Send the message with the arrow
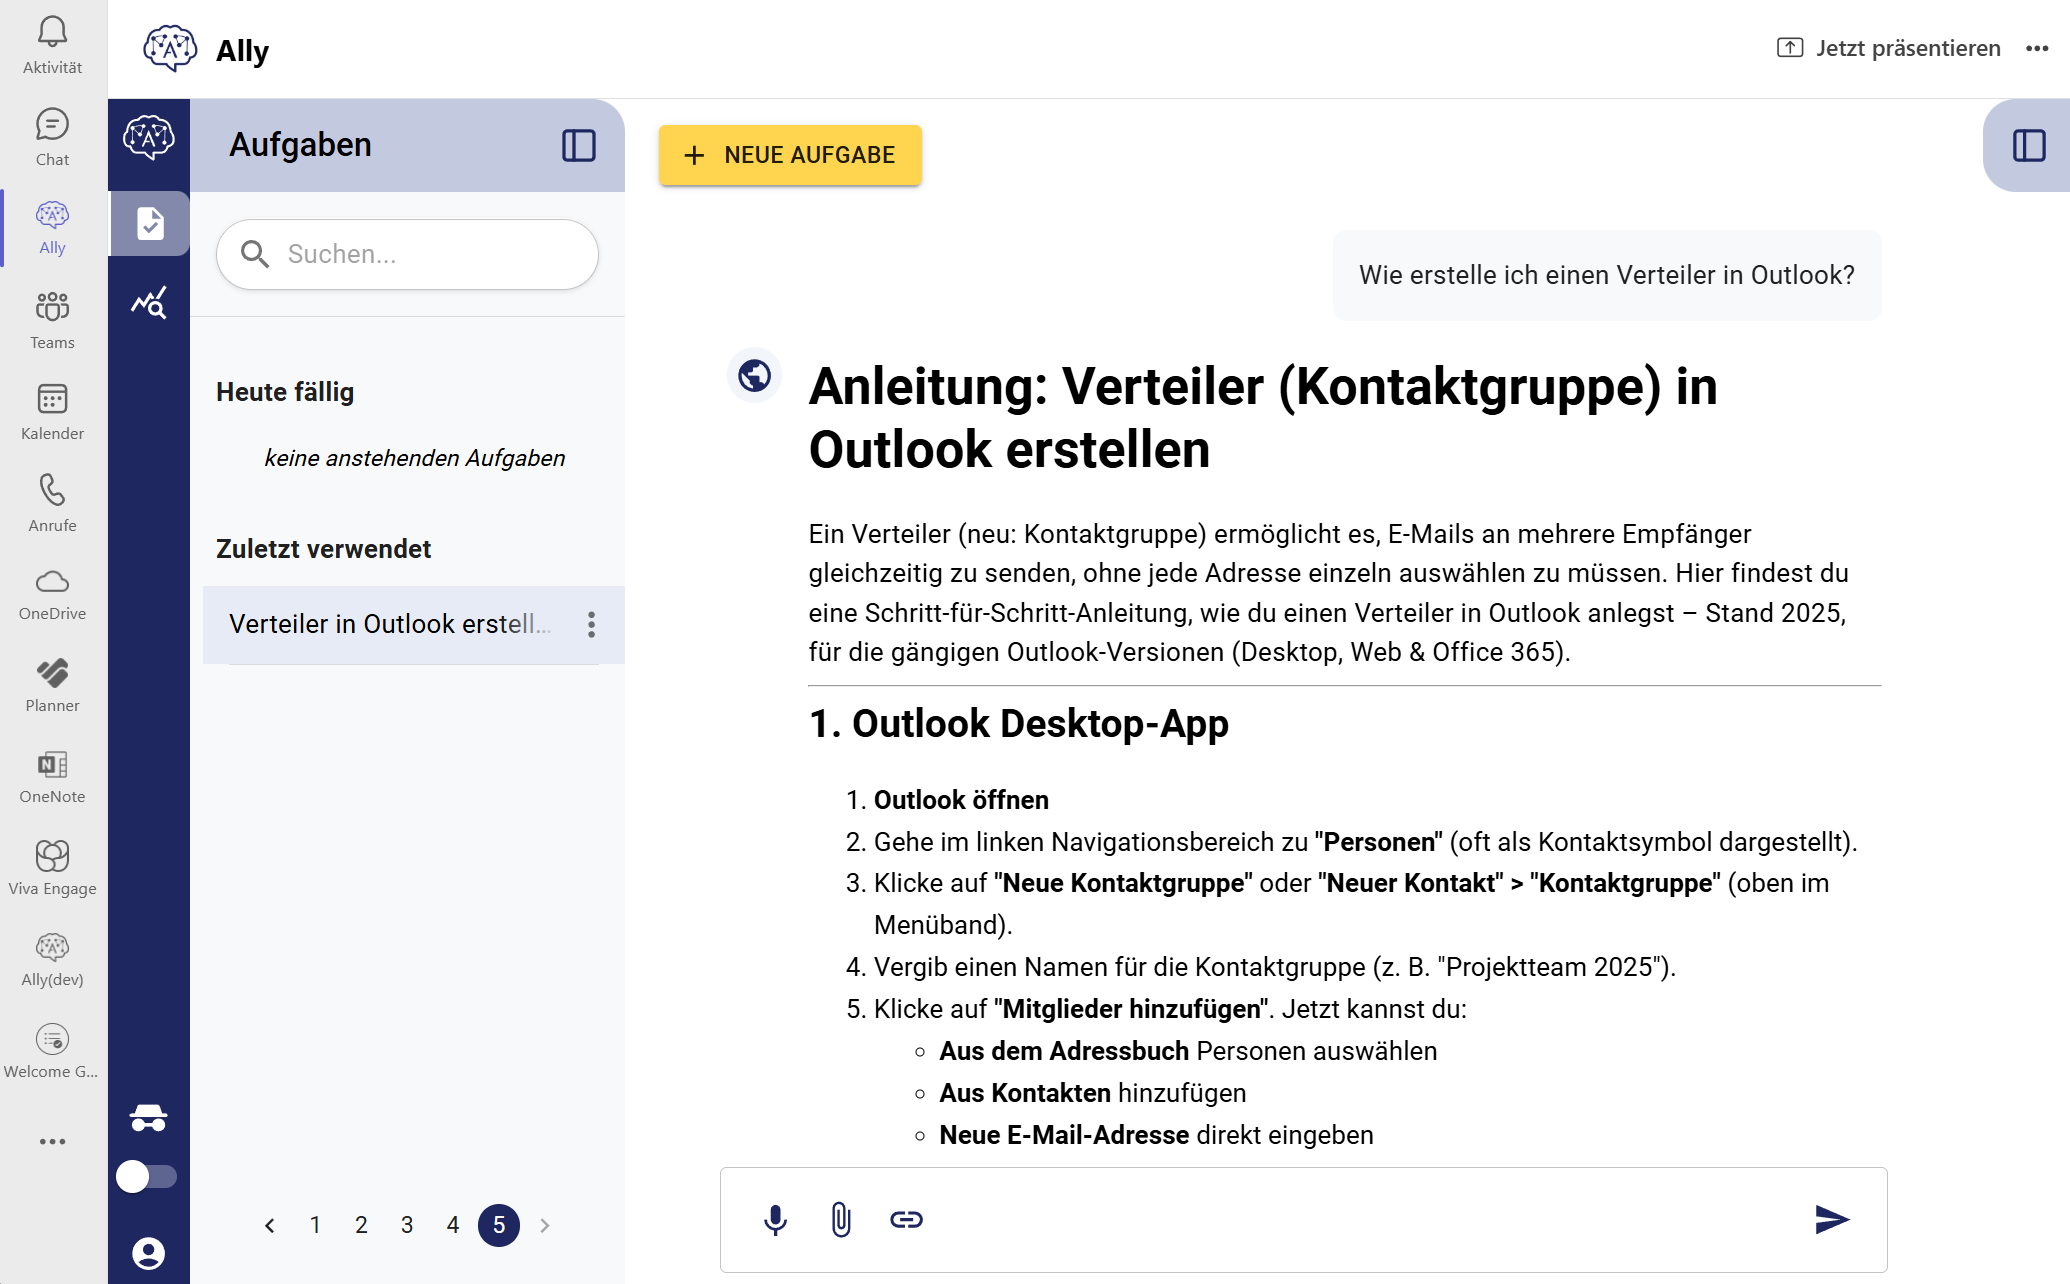2070x1284 pixels. (1831, 1219)
